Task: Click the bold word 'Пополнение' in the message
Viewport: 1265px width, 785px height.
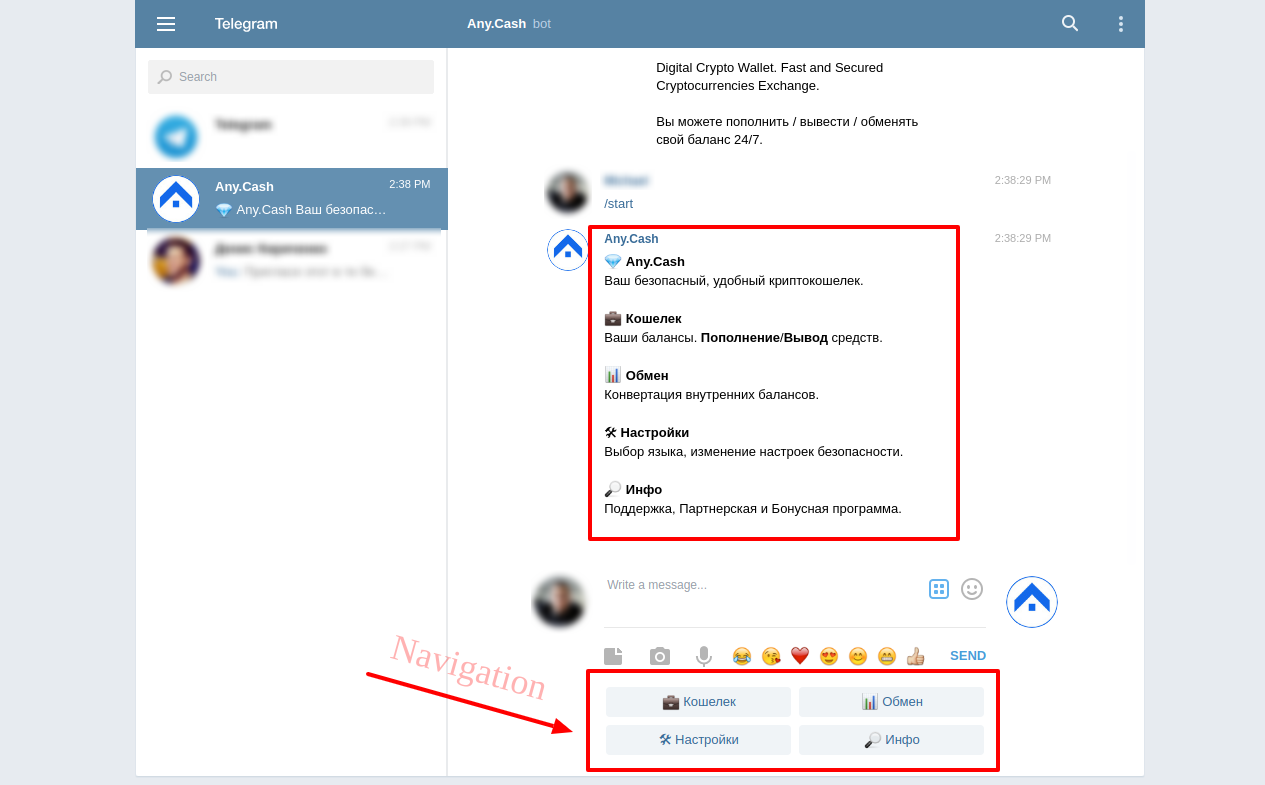Action: pos(740,338)
